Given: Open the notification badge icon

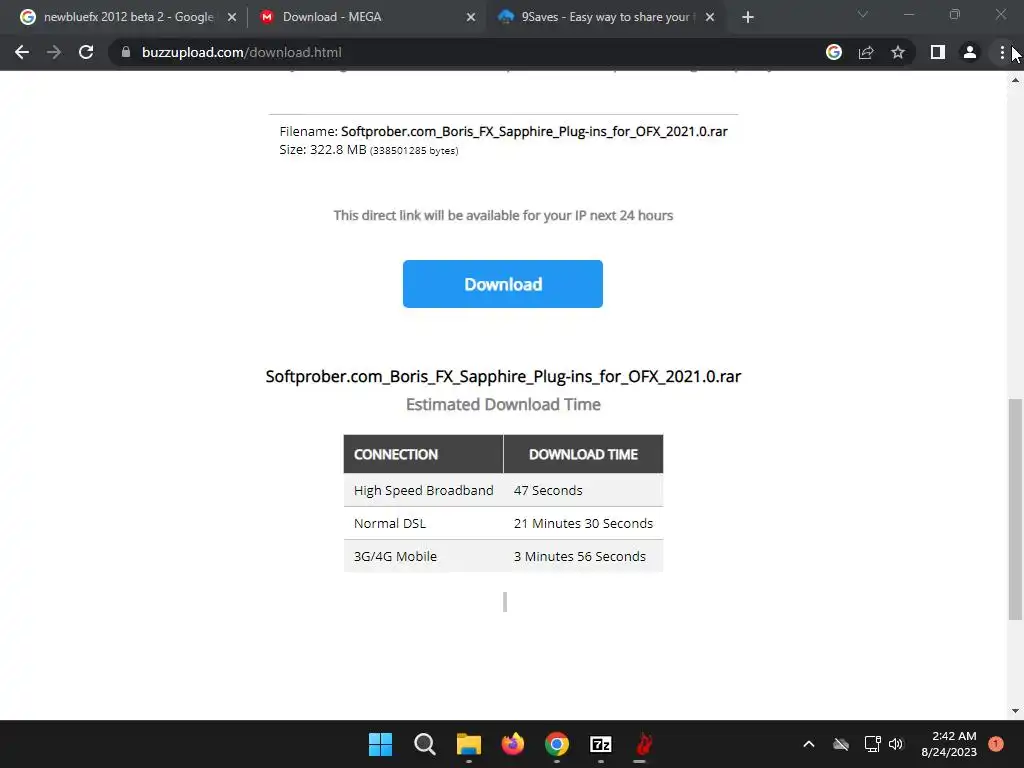Looking at the screenshot, I should click(996, 744).
